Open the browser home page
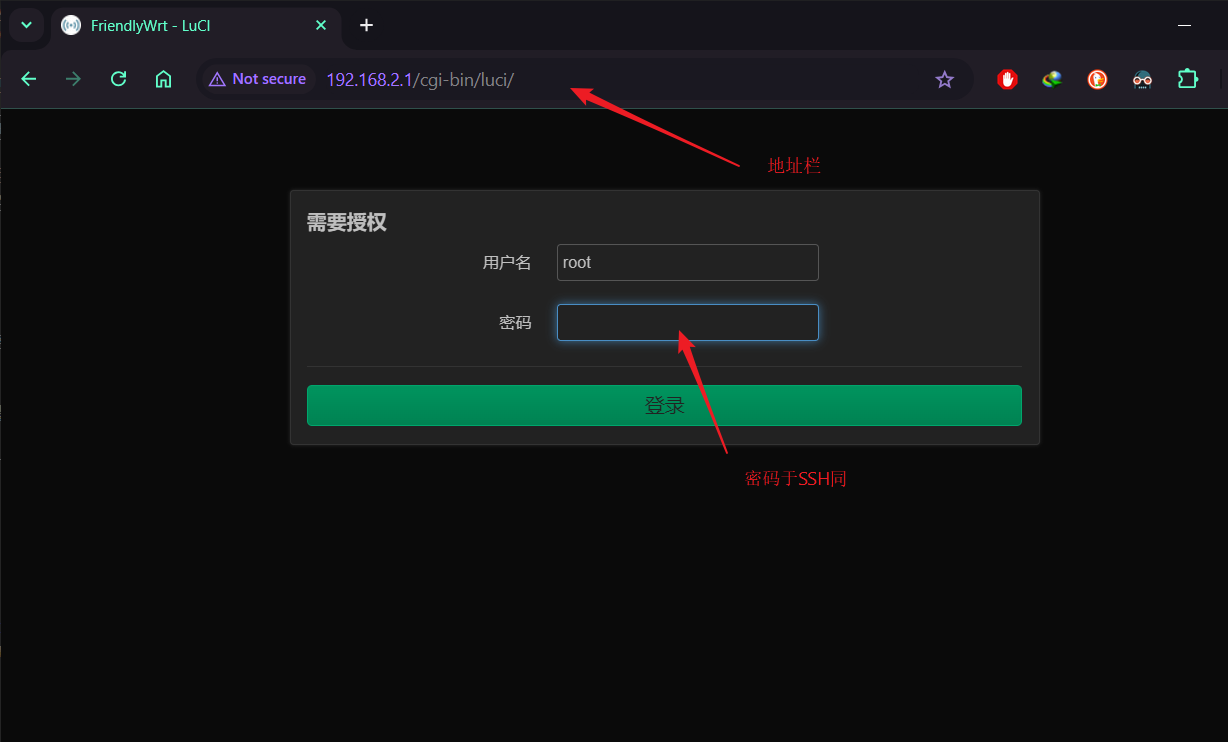1228x742 pixels. pos(163,79)
